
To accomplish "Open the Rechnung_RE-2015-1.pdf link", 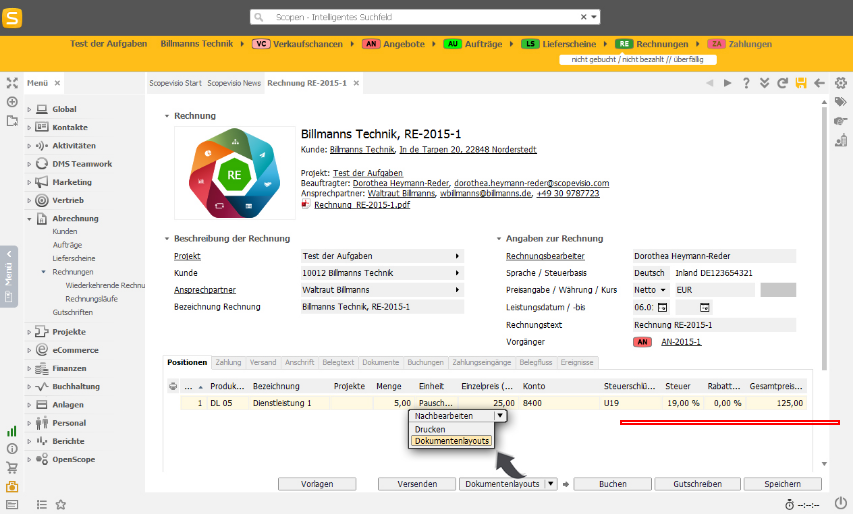I will point(362,205).
